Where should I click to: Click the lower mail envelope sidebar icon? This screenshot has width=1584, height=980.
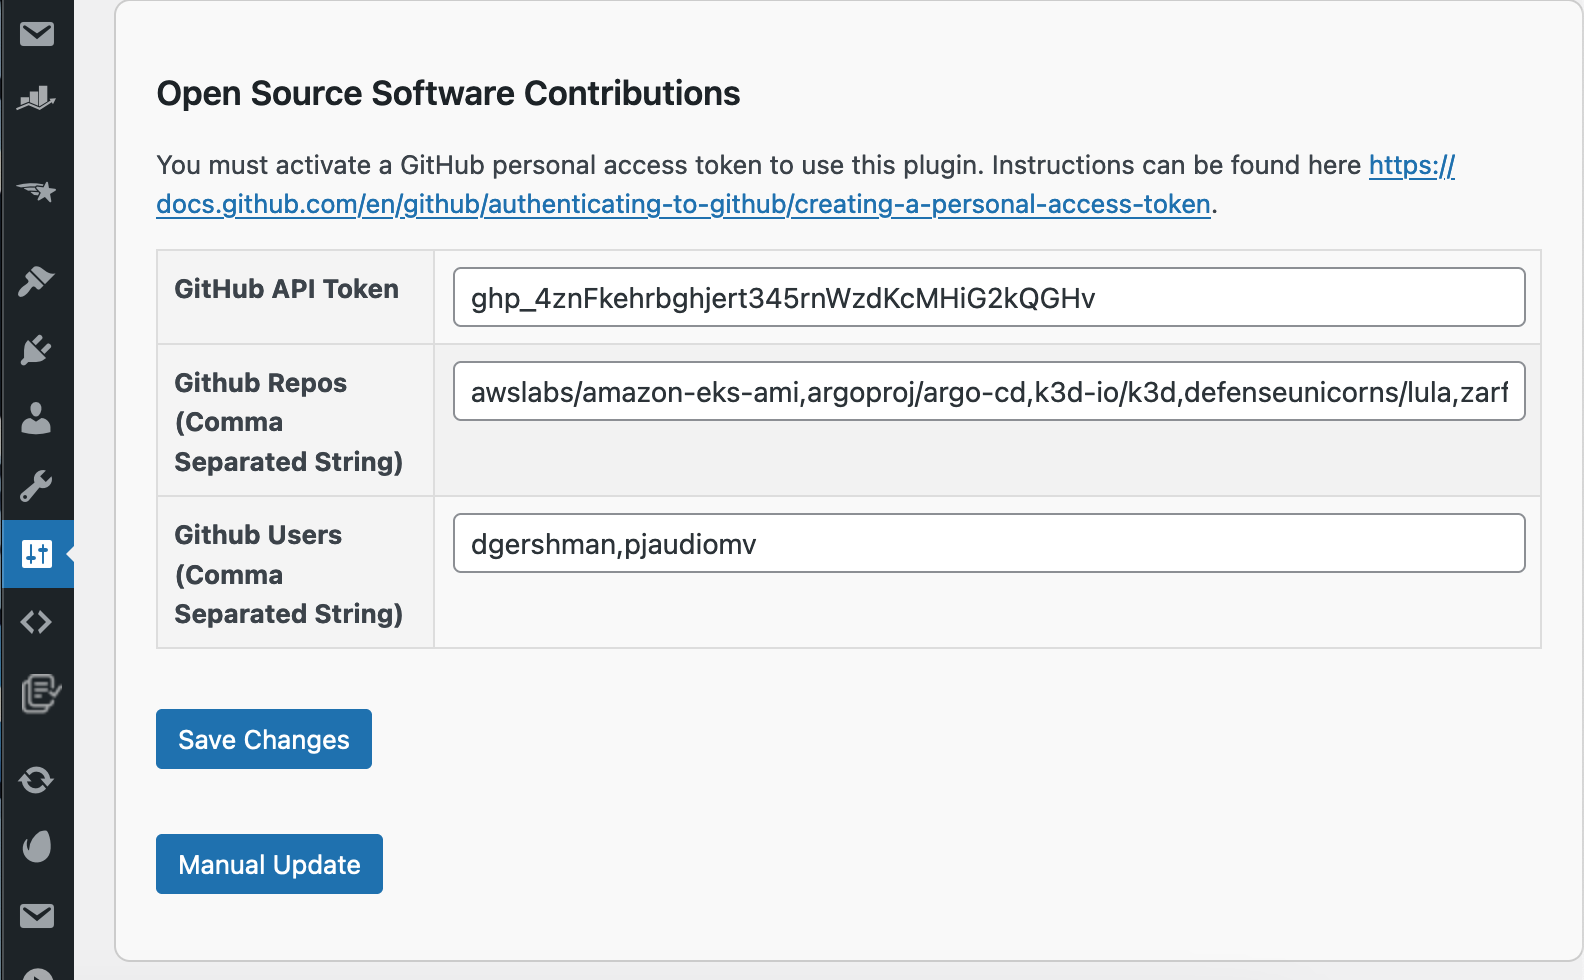pos(37,915)
